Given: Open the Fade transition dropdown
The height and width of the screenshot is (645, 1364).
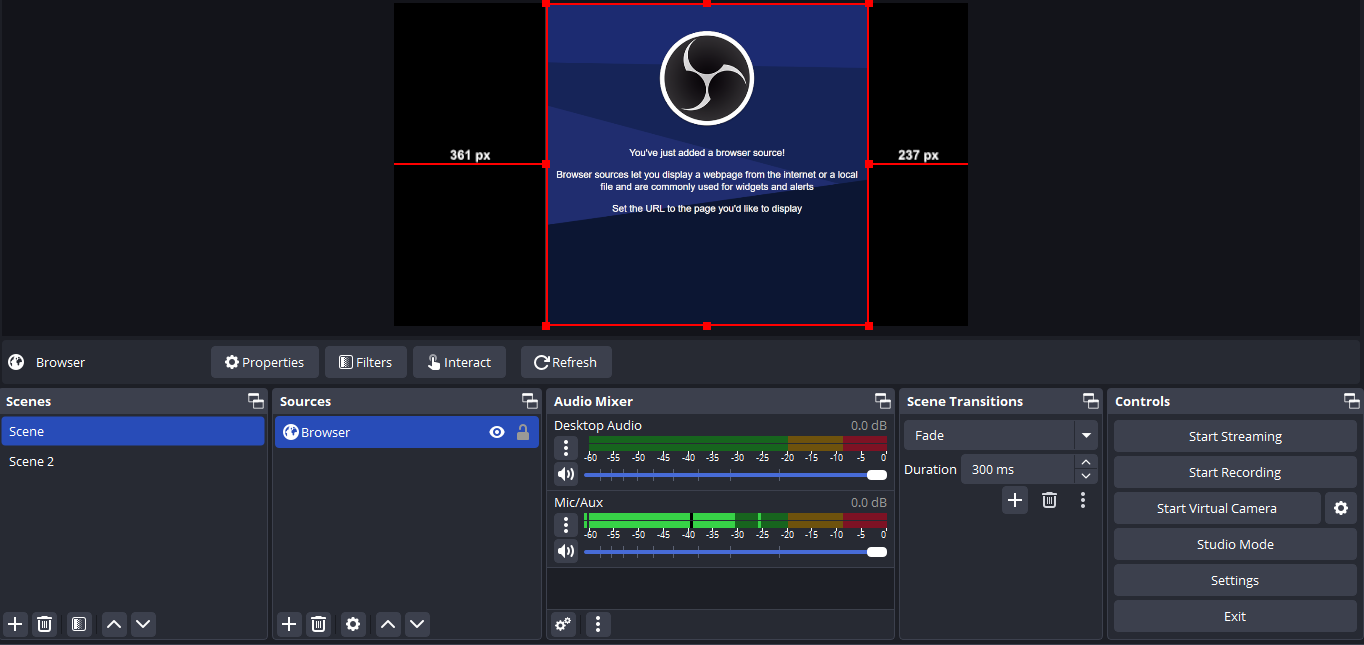Looking at the screenshot, I should point(1085,435).
